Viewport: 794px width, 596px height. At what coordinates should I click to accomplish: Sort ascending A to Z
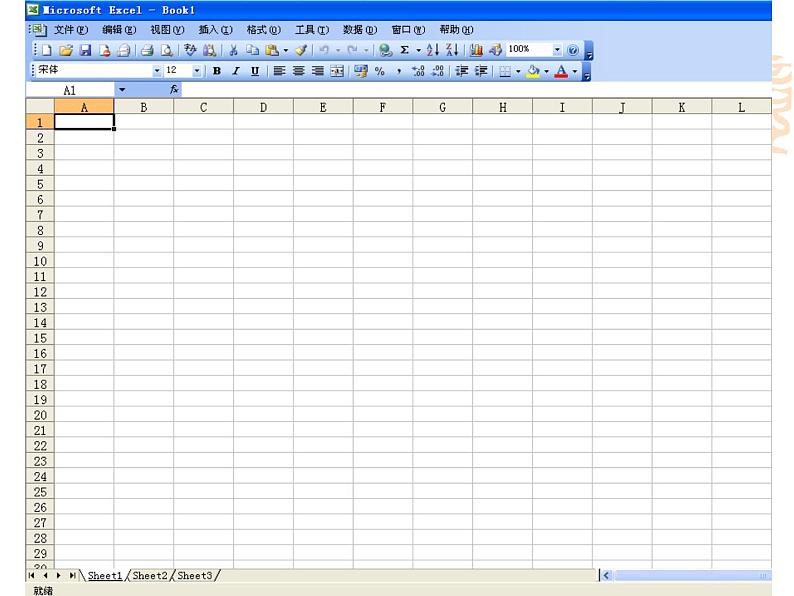pyautogui.click(x=432, y=50)
